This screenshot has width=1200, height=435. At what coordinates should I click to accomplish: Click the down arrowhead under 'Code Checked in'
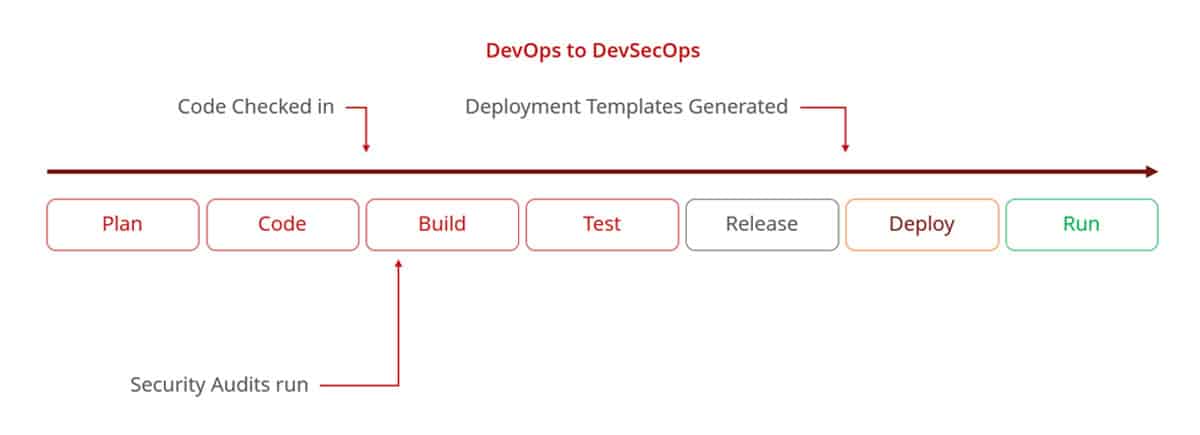(366, 147)
